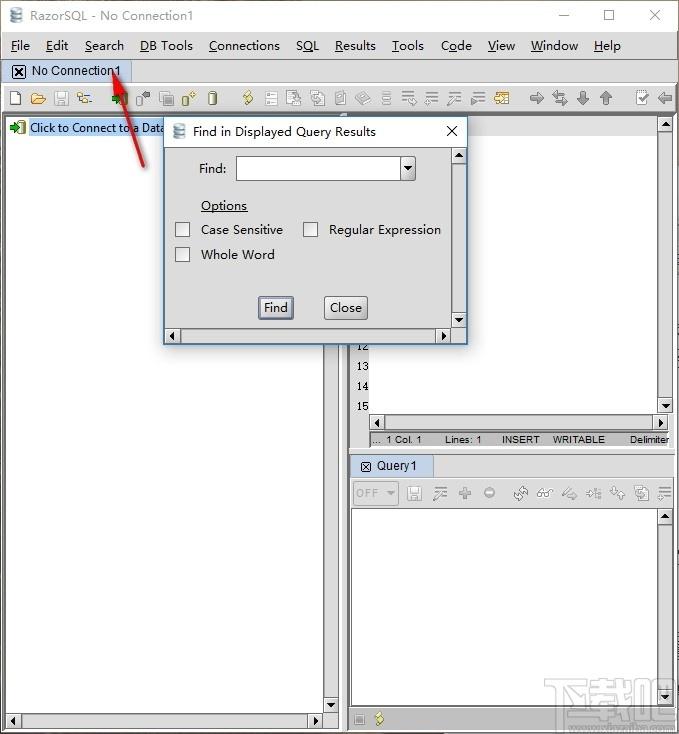
Task: Open the Edit menu
Action: 57,46
